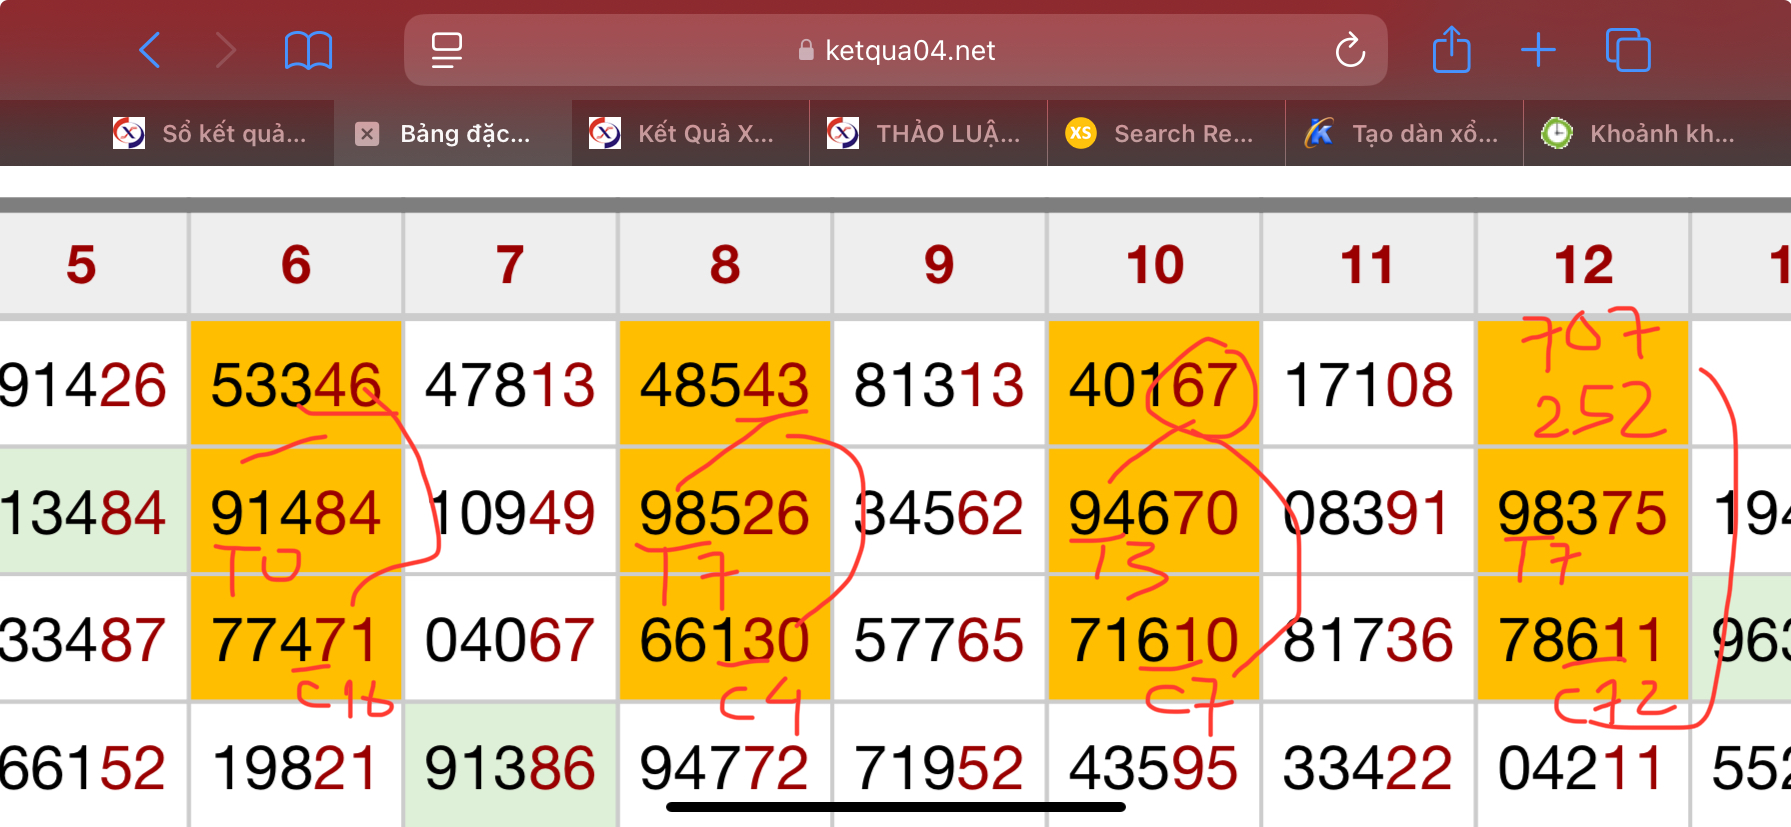Tap the ketqua04.net address field
Image resolution: width=1791 pixels, height=827 pixels.
coord(896,50)
